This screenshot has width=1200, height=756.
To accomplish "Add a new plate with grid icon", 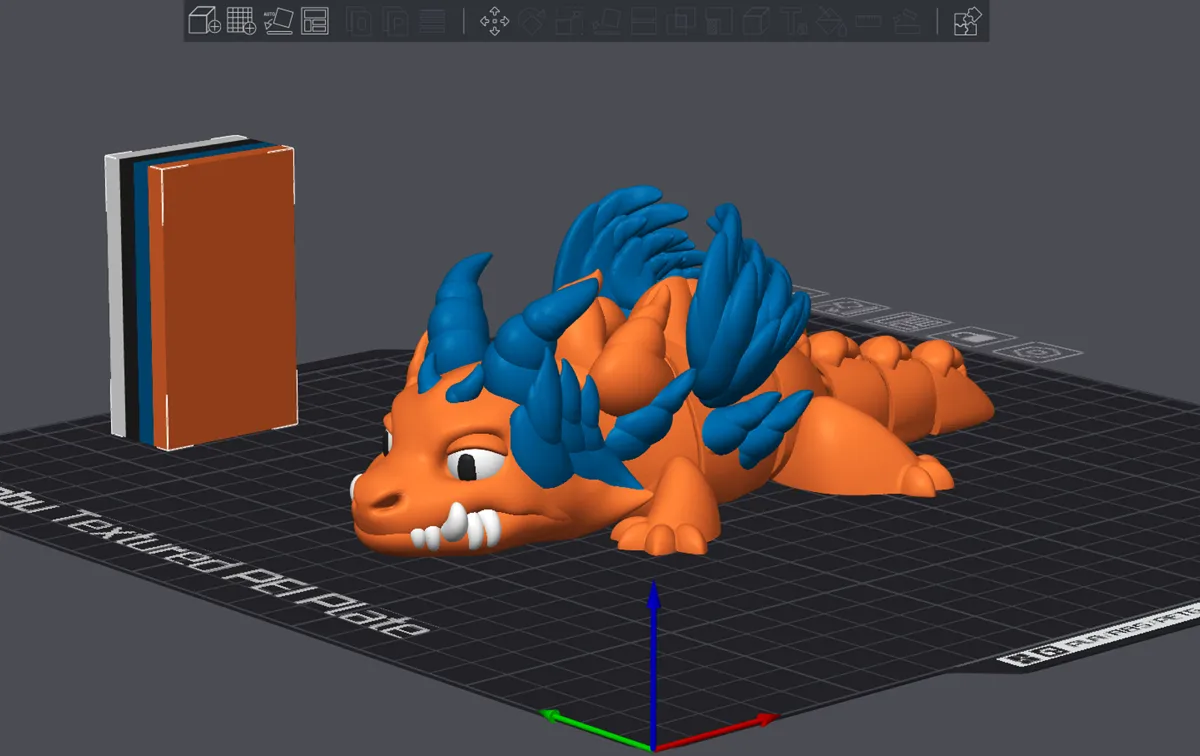I will 241,19.
